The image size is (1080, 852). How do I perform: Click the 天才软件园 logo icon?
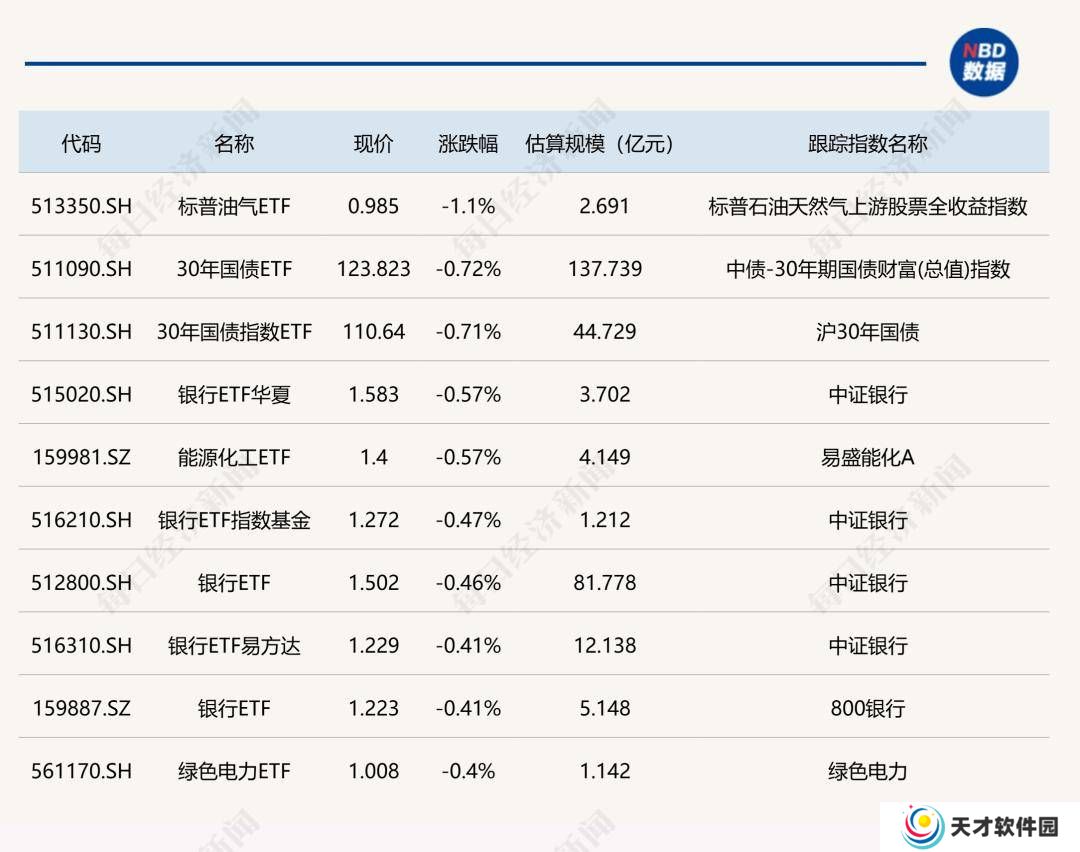pyautogui.click(x=923, y=827)
